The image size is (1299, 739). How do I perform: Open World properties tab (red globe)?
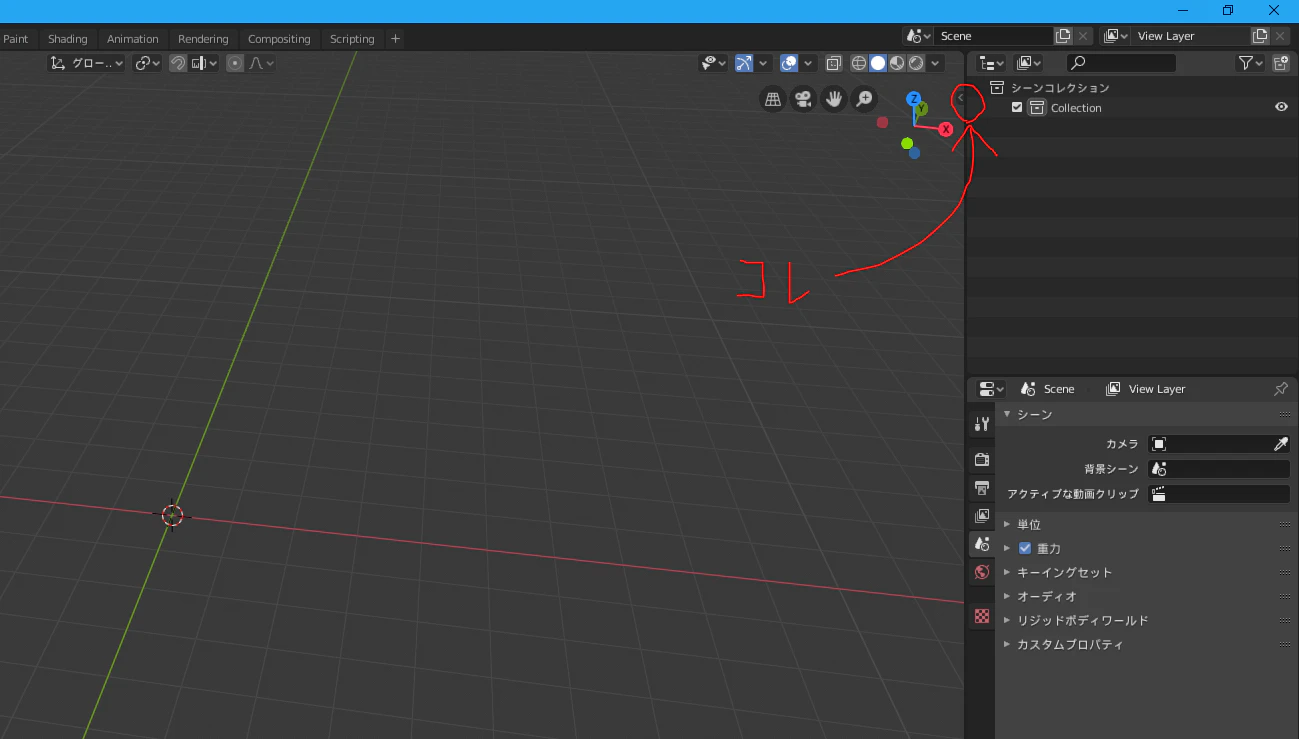982,572
